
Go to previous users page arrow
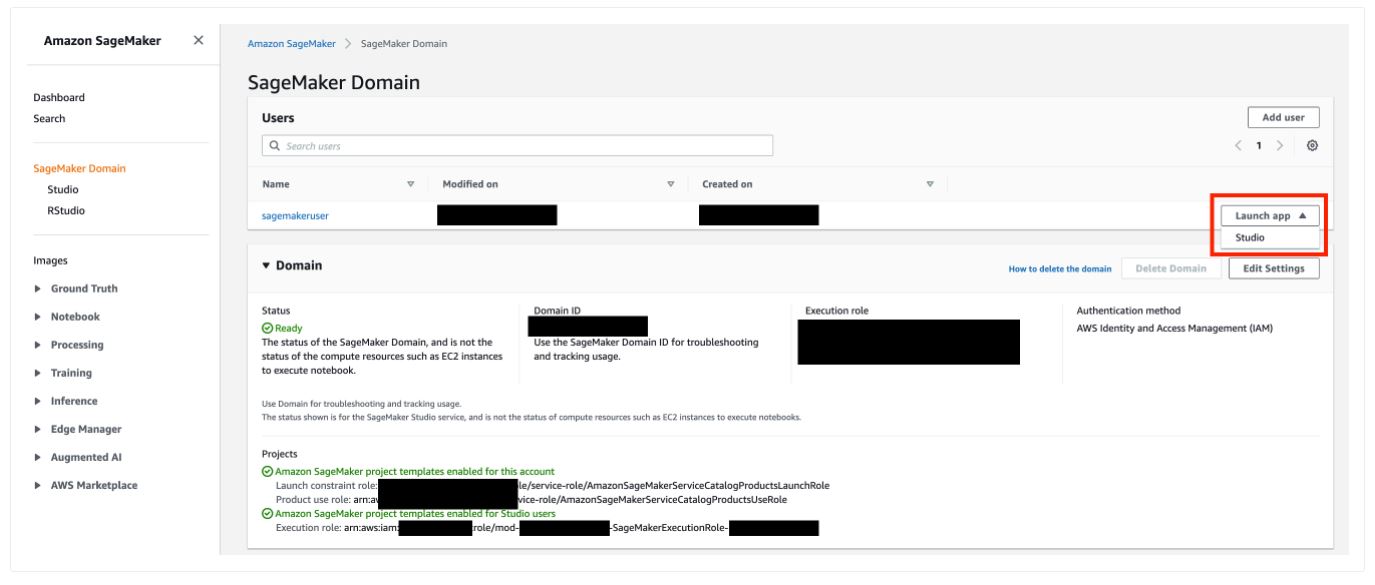1238,146
